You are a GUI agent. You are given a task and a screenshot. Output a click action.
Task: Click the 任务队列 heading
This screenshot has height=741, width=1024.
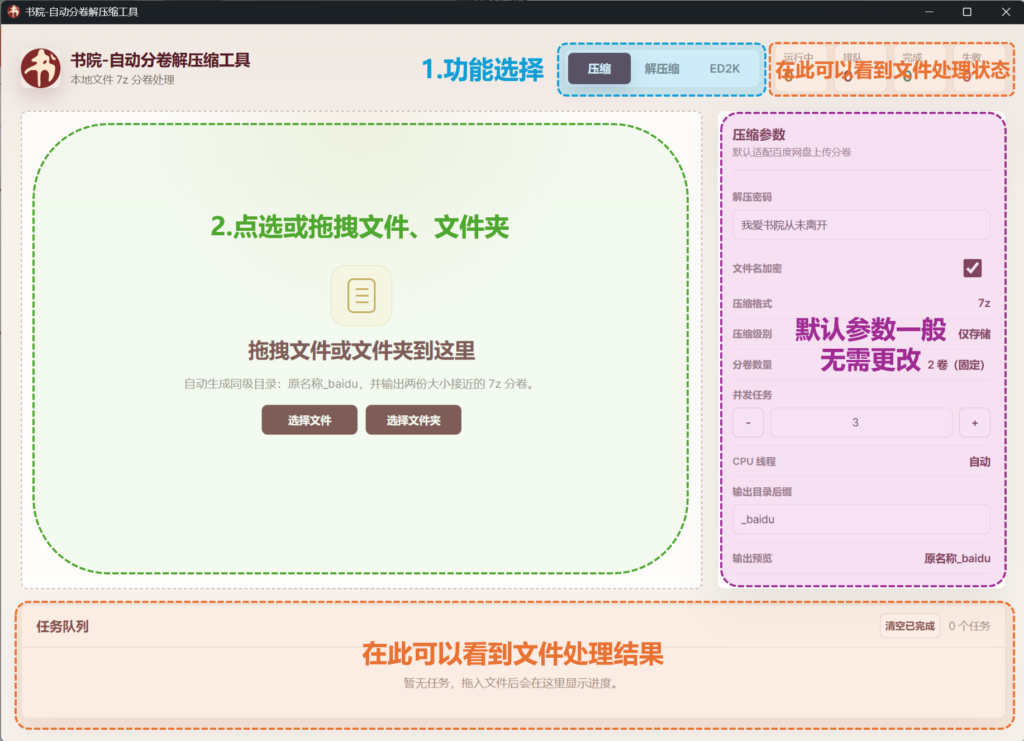coord(62,627)
